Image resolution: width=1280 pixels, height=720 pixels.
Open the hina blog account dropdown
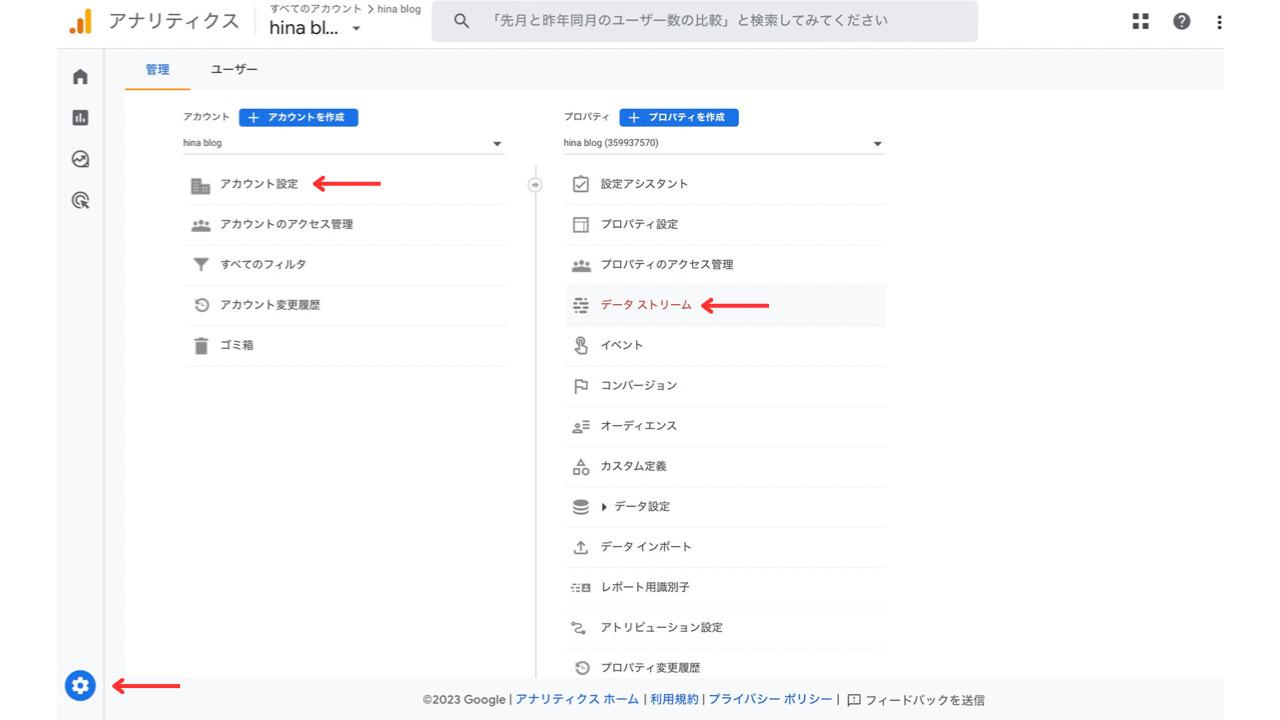point(344,143)
